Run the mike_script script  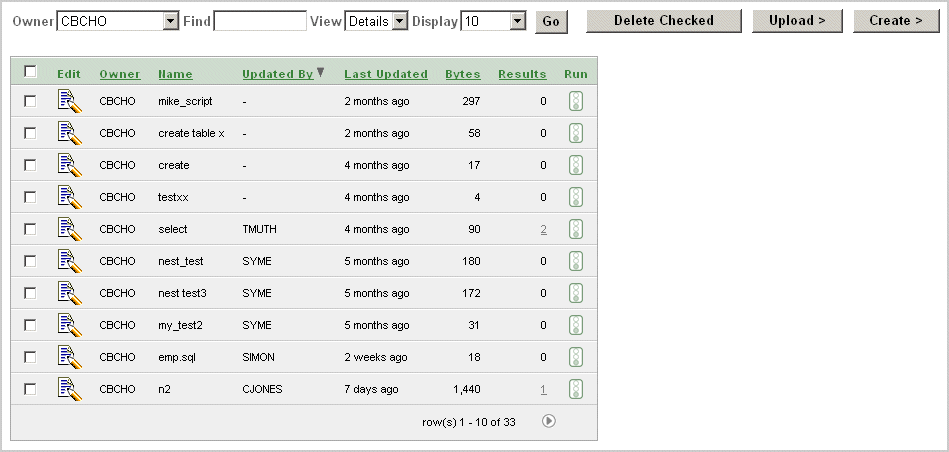tap(576, 101)
